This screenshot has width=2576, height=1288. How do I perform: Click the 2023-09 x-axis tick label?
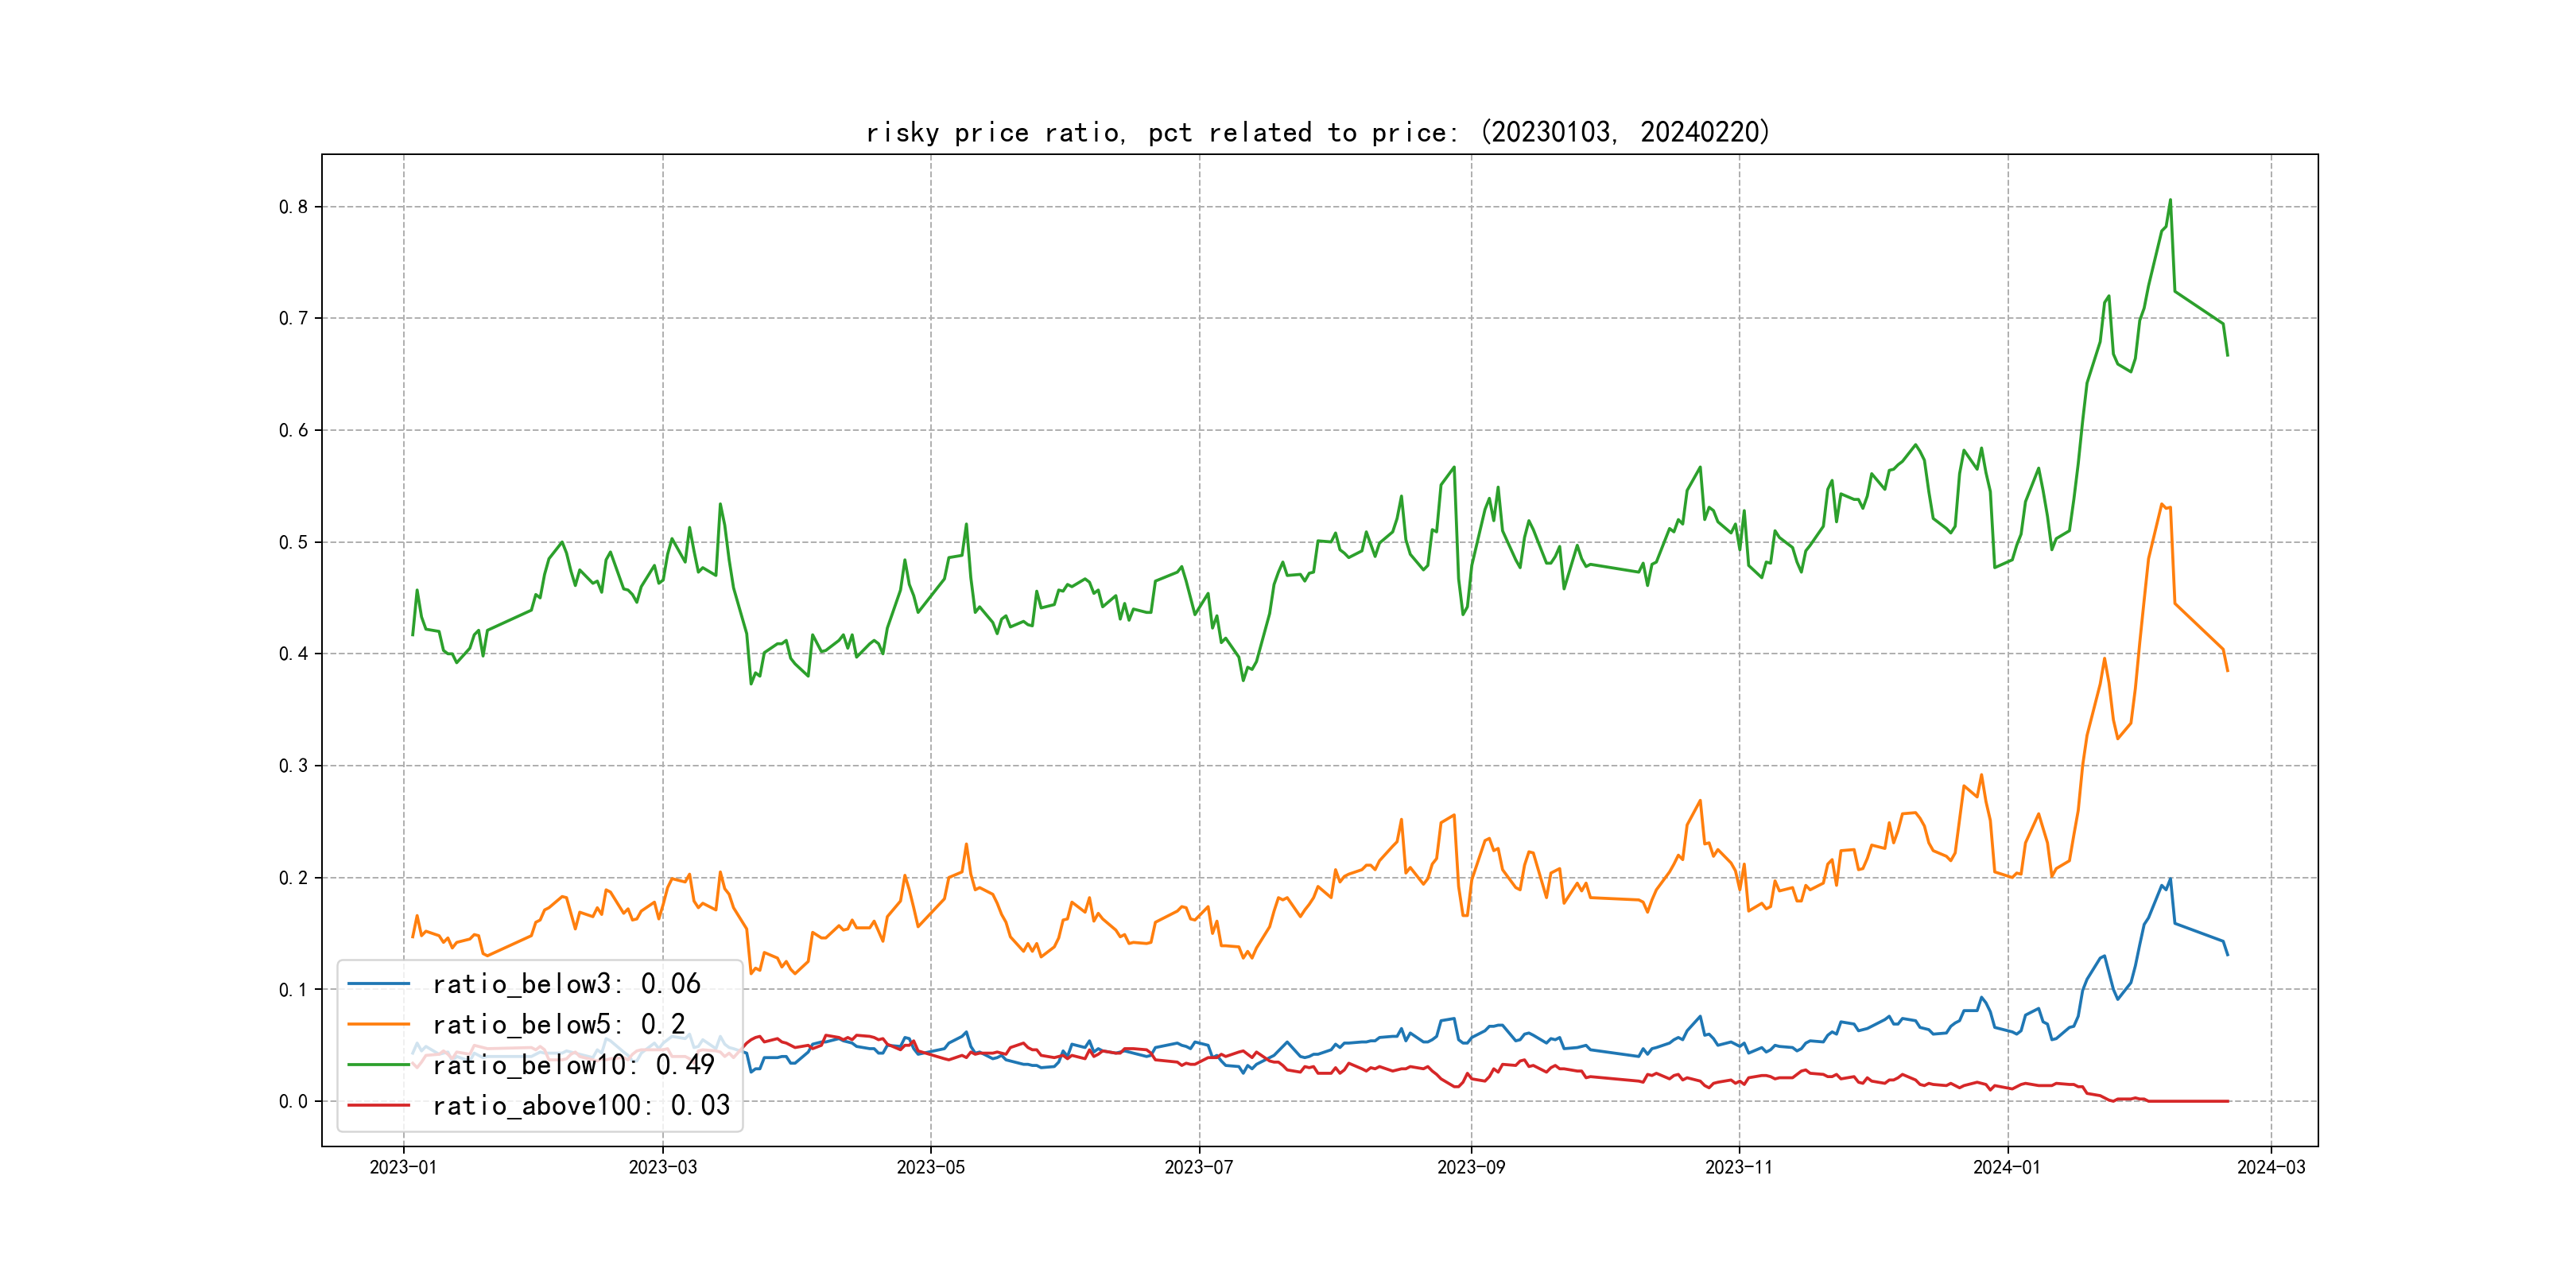1470,1167
